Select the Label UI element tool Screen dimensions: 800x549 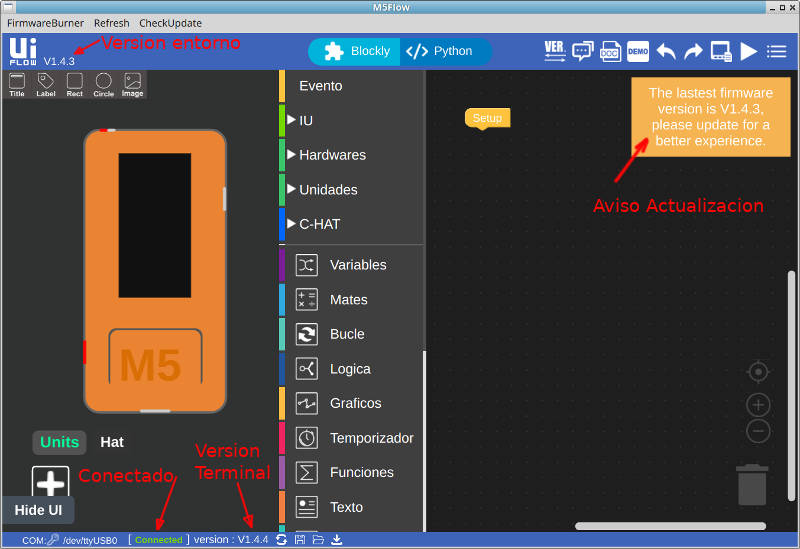pyautogui.click(x=45, y=85)
